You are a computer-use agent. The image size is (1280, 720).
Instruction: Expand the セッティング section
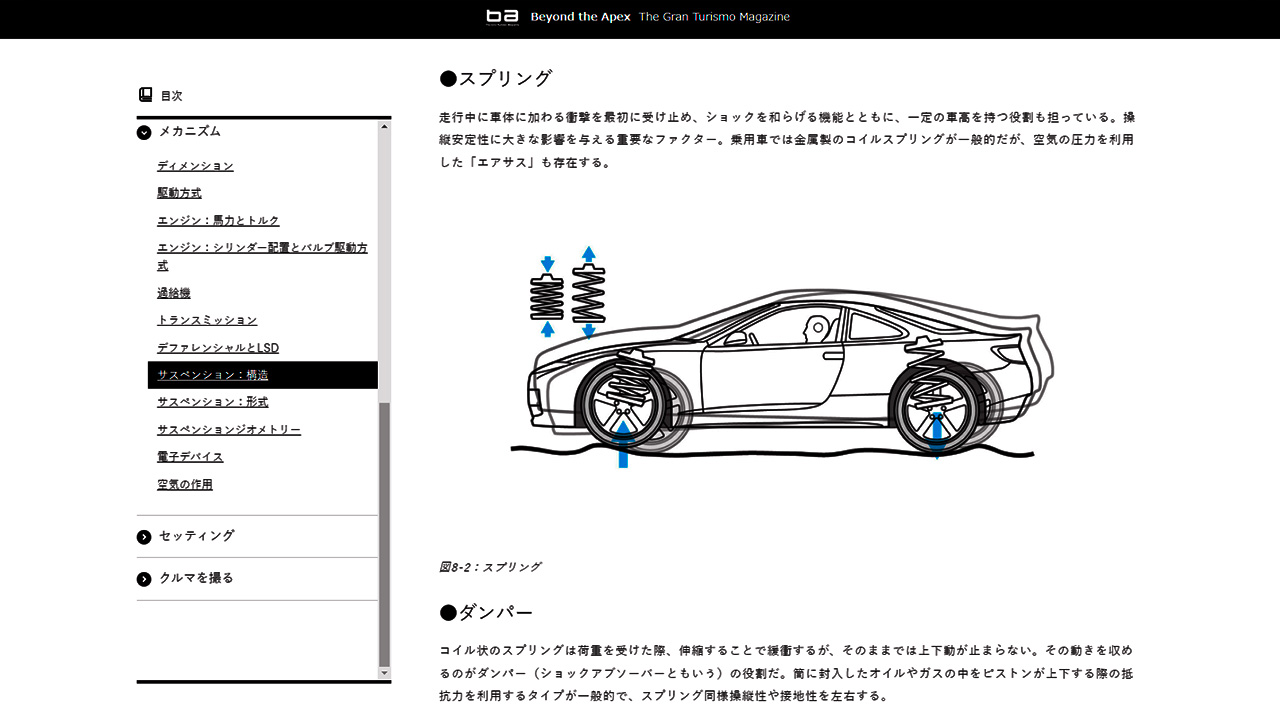(x=144, y=537)
